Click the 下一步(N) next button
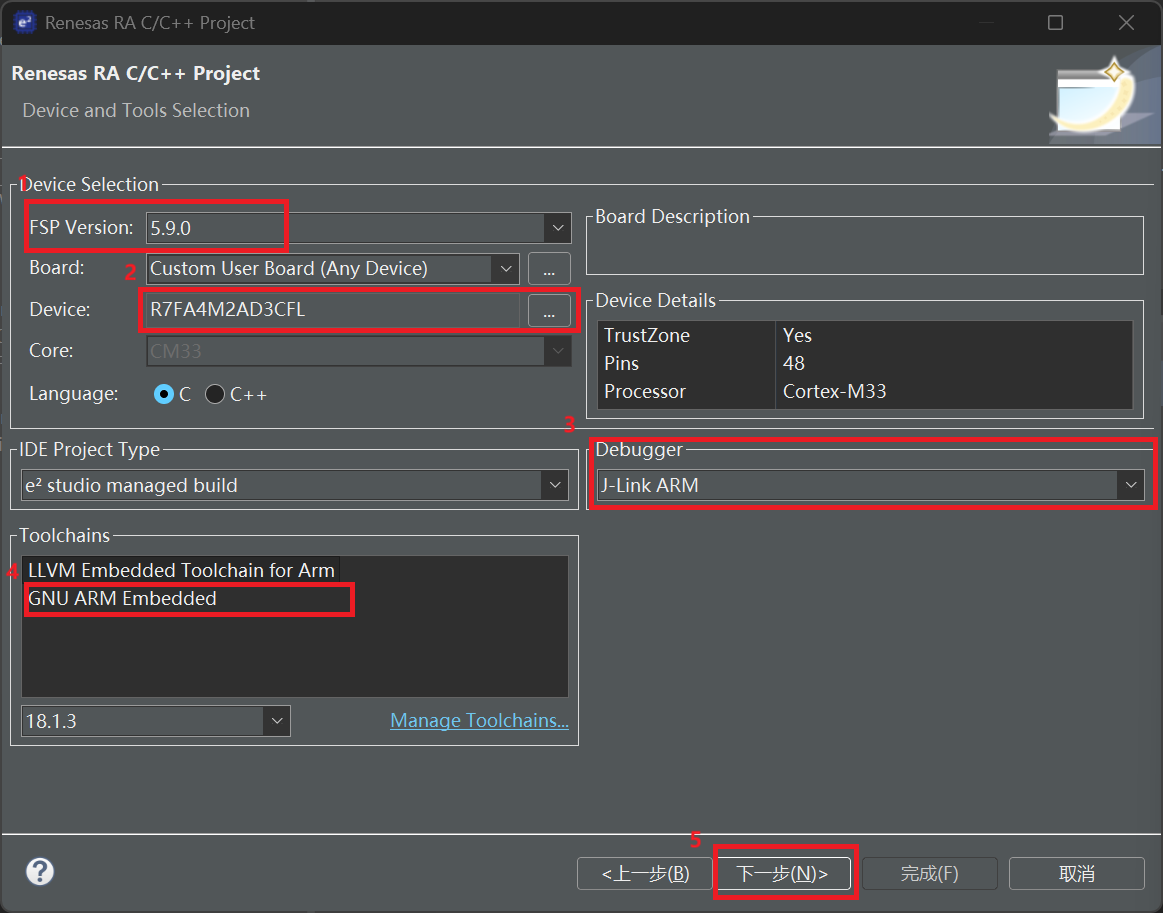This screenshot has height=913, width=1163. [x=782, y=873]
